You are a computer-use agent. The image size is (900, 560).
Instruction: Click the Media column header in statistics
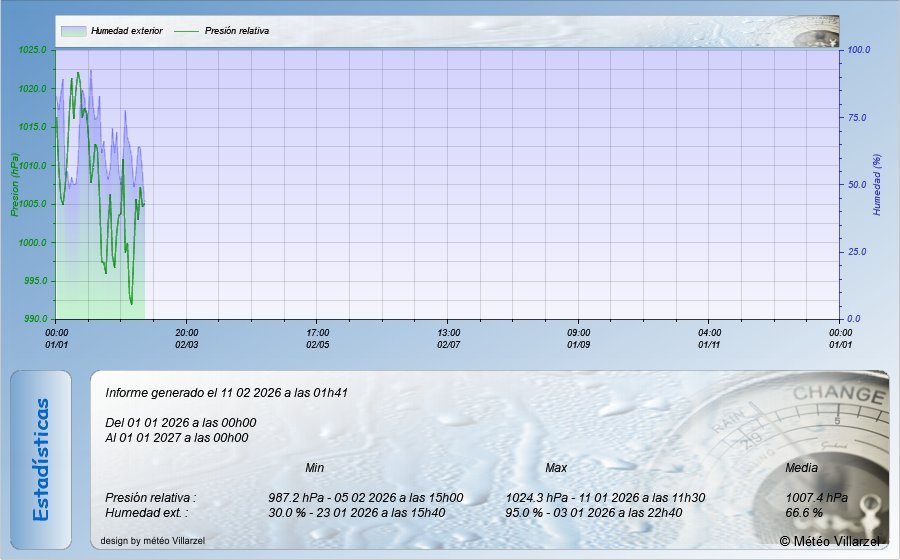click(x=801, y=468)
